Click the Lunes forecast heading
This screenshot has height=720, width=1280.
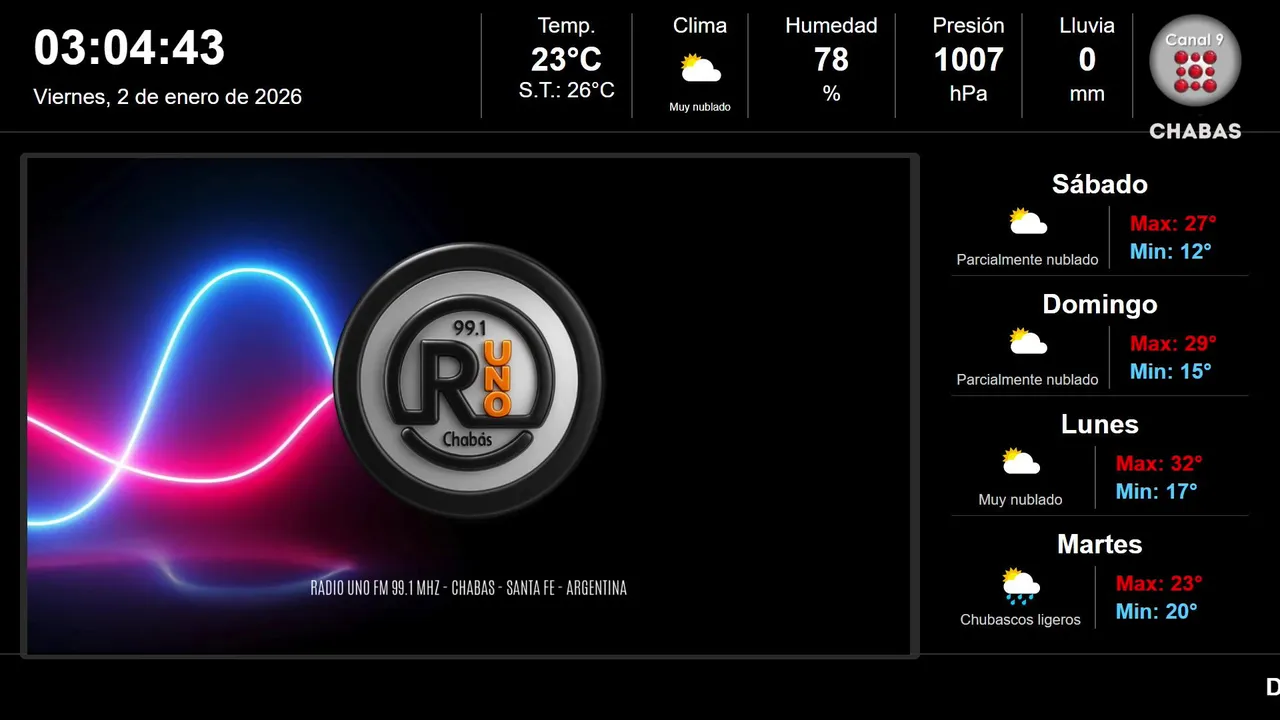pyautogui.click(x=1100, y=424)
